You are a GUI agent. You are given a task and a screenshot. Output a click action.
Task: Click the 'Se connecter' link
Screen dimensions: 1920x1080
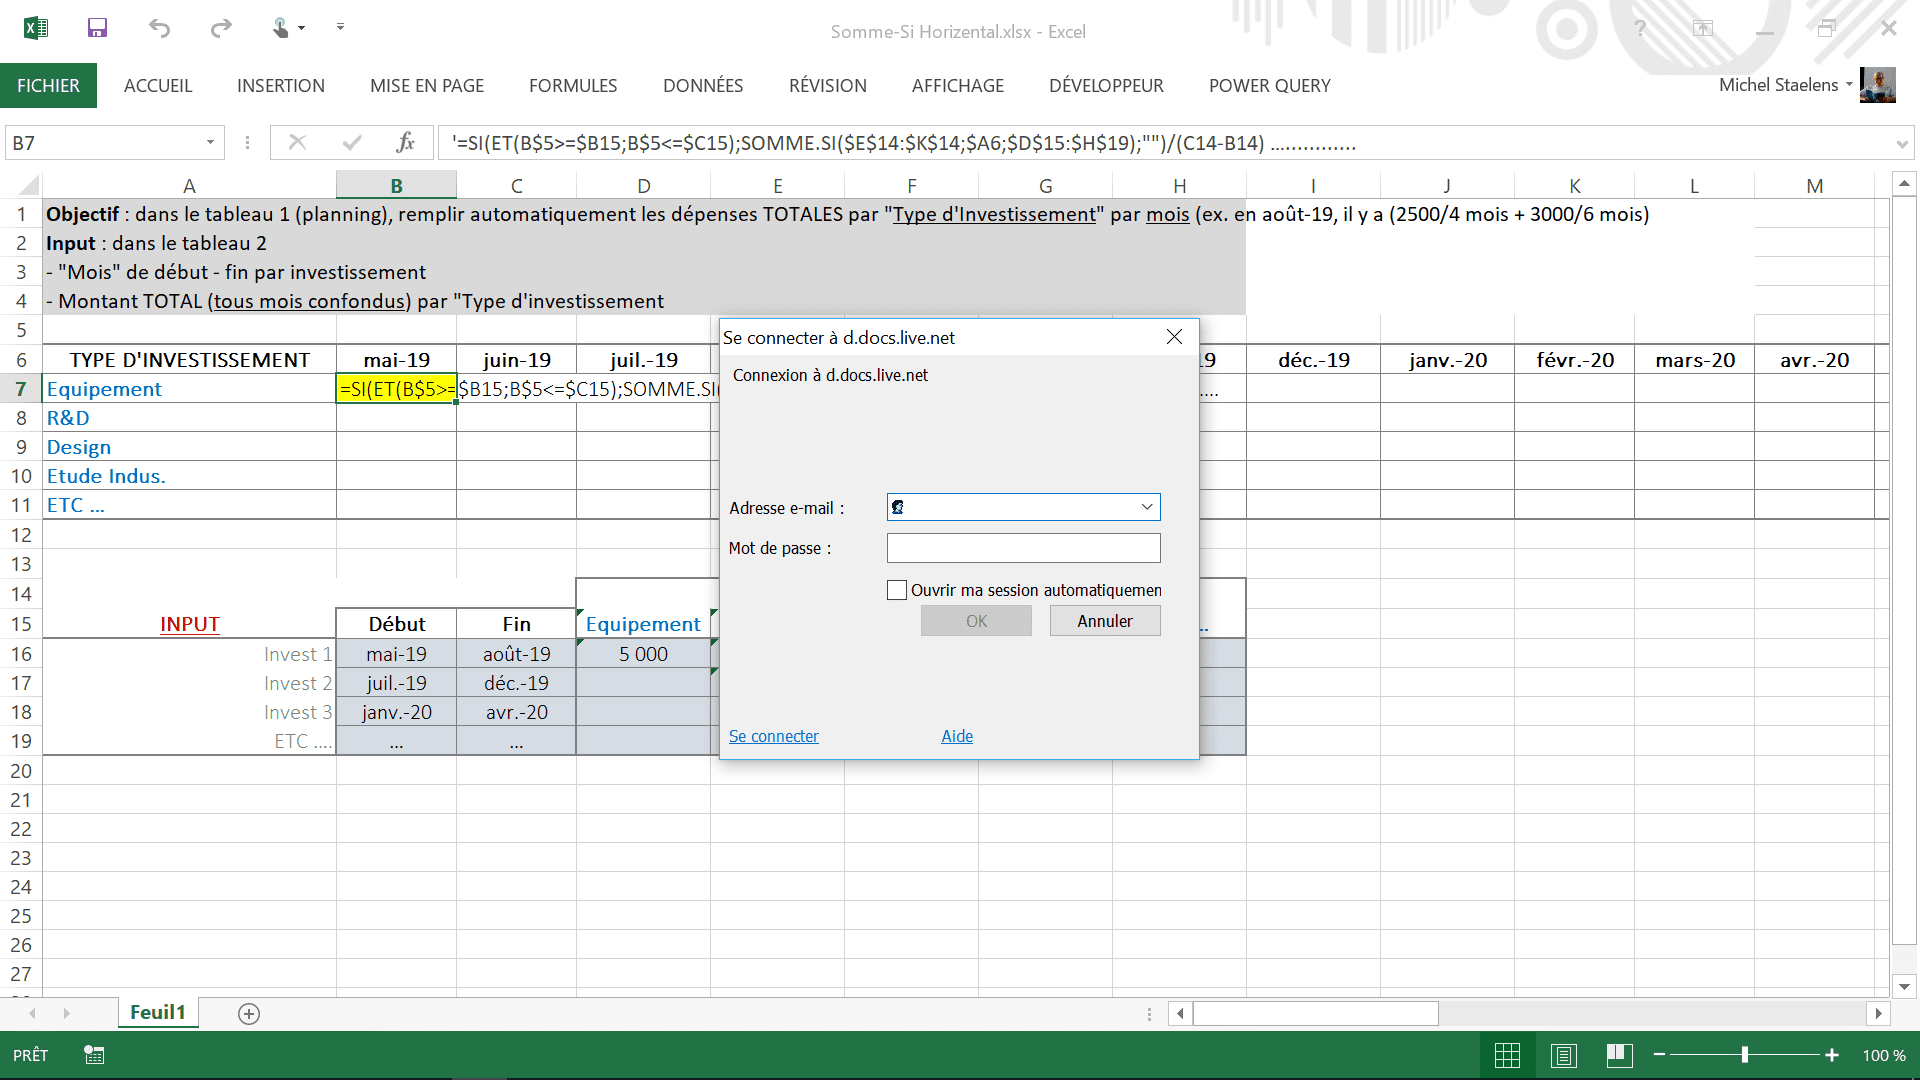click(773, 736)
